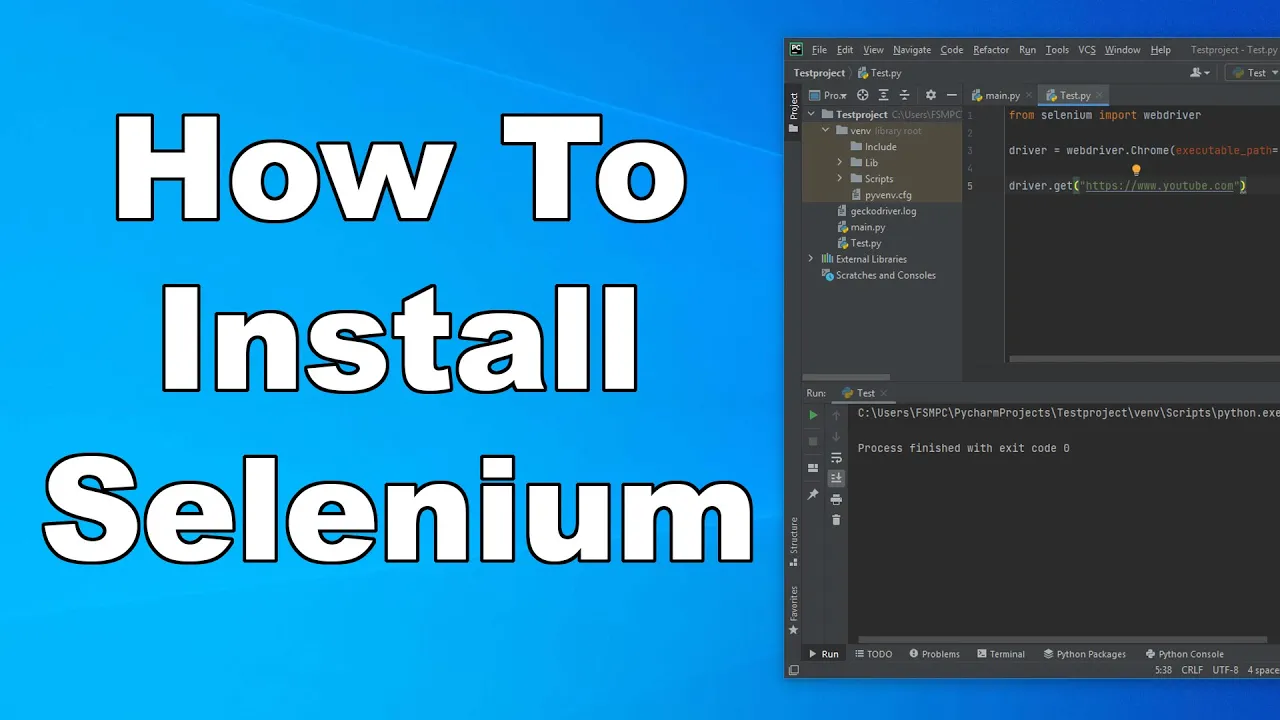Screen dimensions: 1280x720
Task: Open the Window menu
Action: tap(1122, 50)
